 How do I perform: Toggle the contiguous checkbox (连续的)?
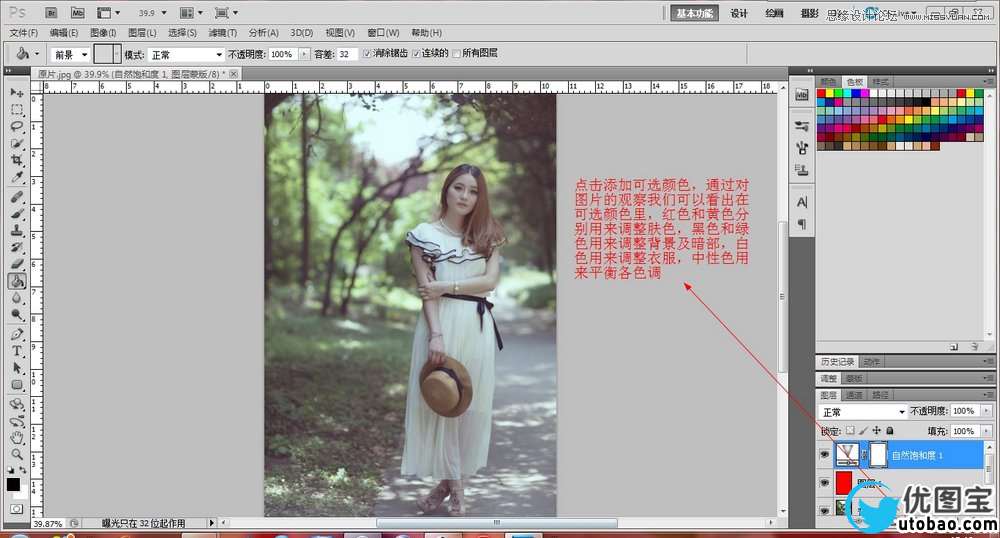pyautogui.click(x=416, y=54)
